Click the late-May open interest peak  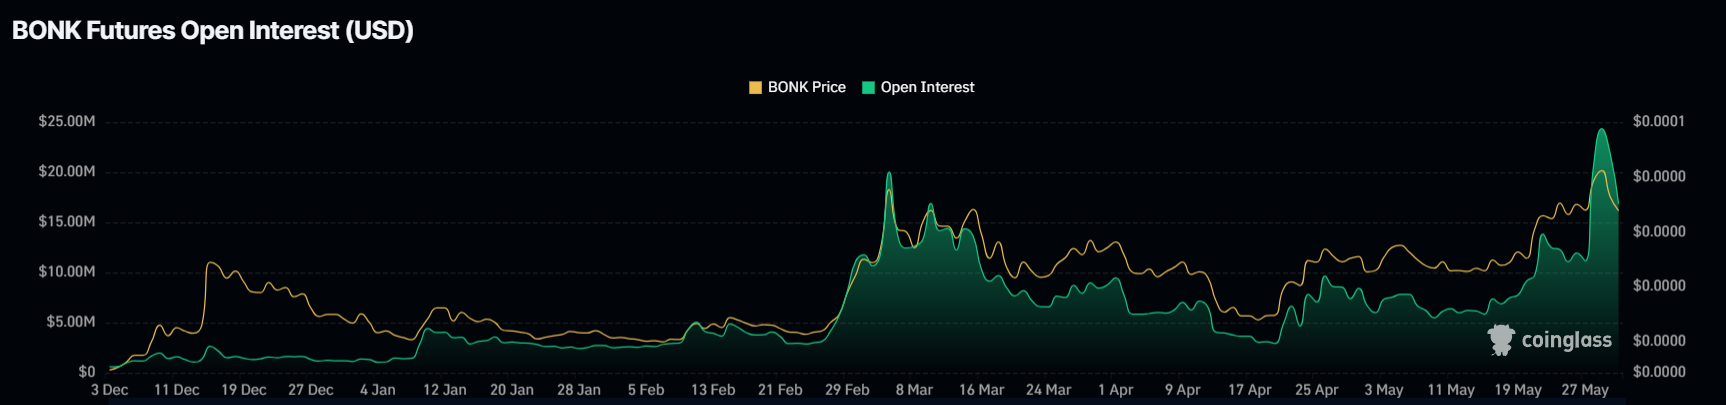point(1602,130)
